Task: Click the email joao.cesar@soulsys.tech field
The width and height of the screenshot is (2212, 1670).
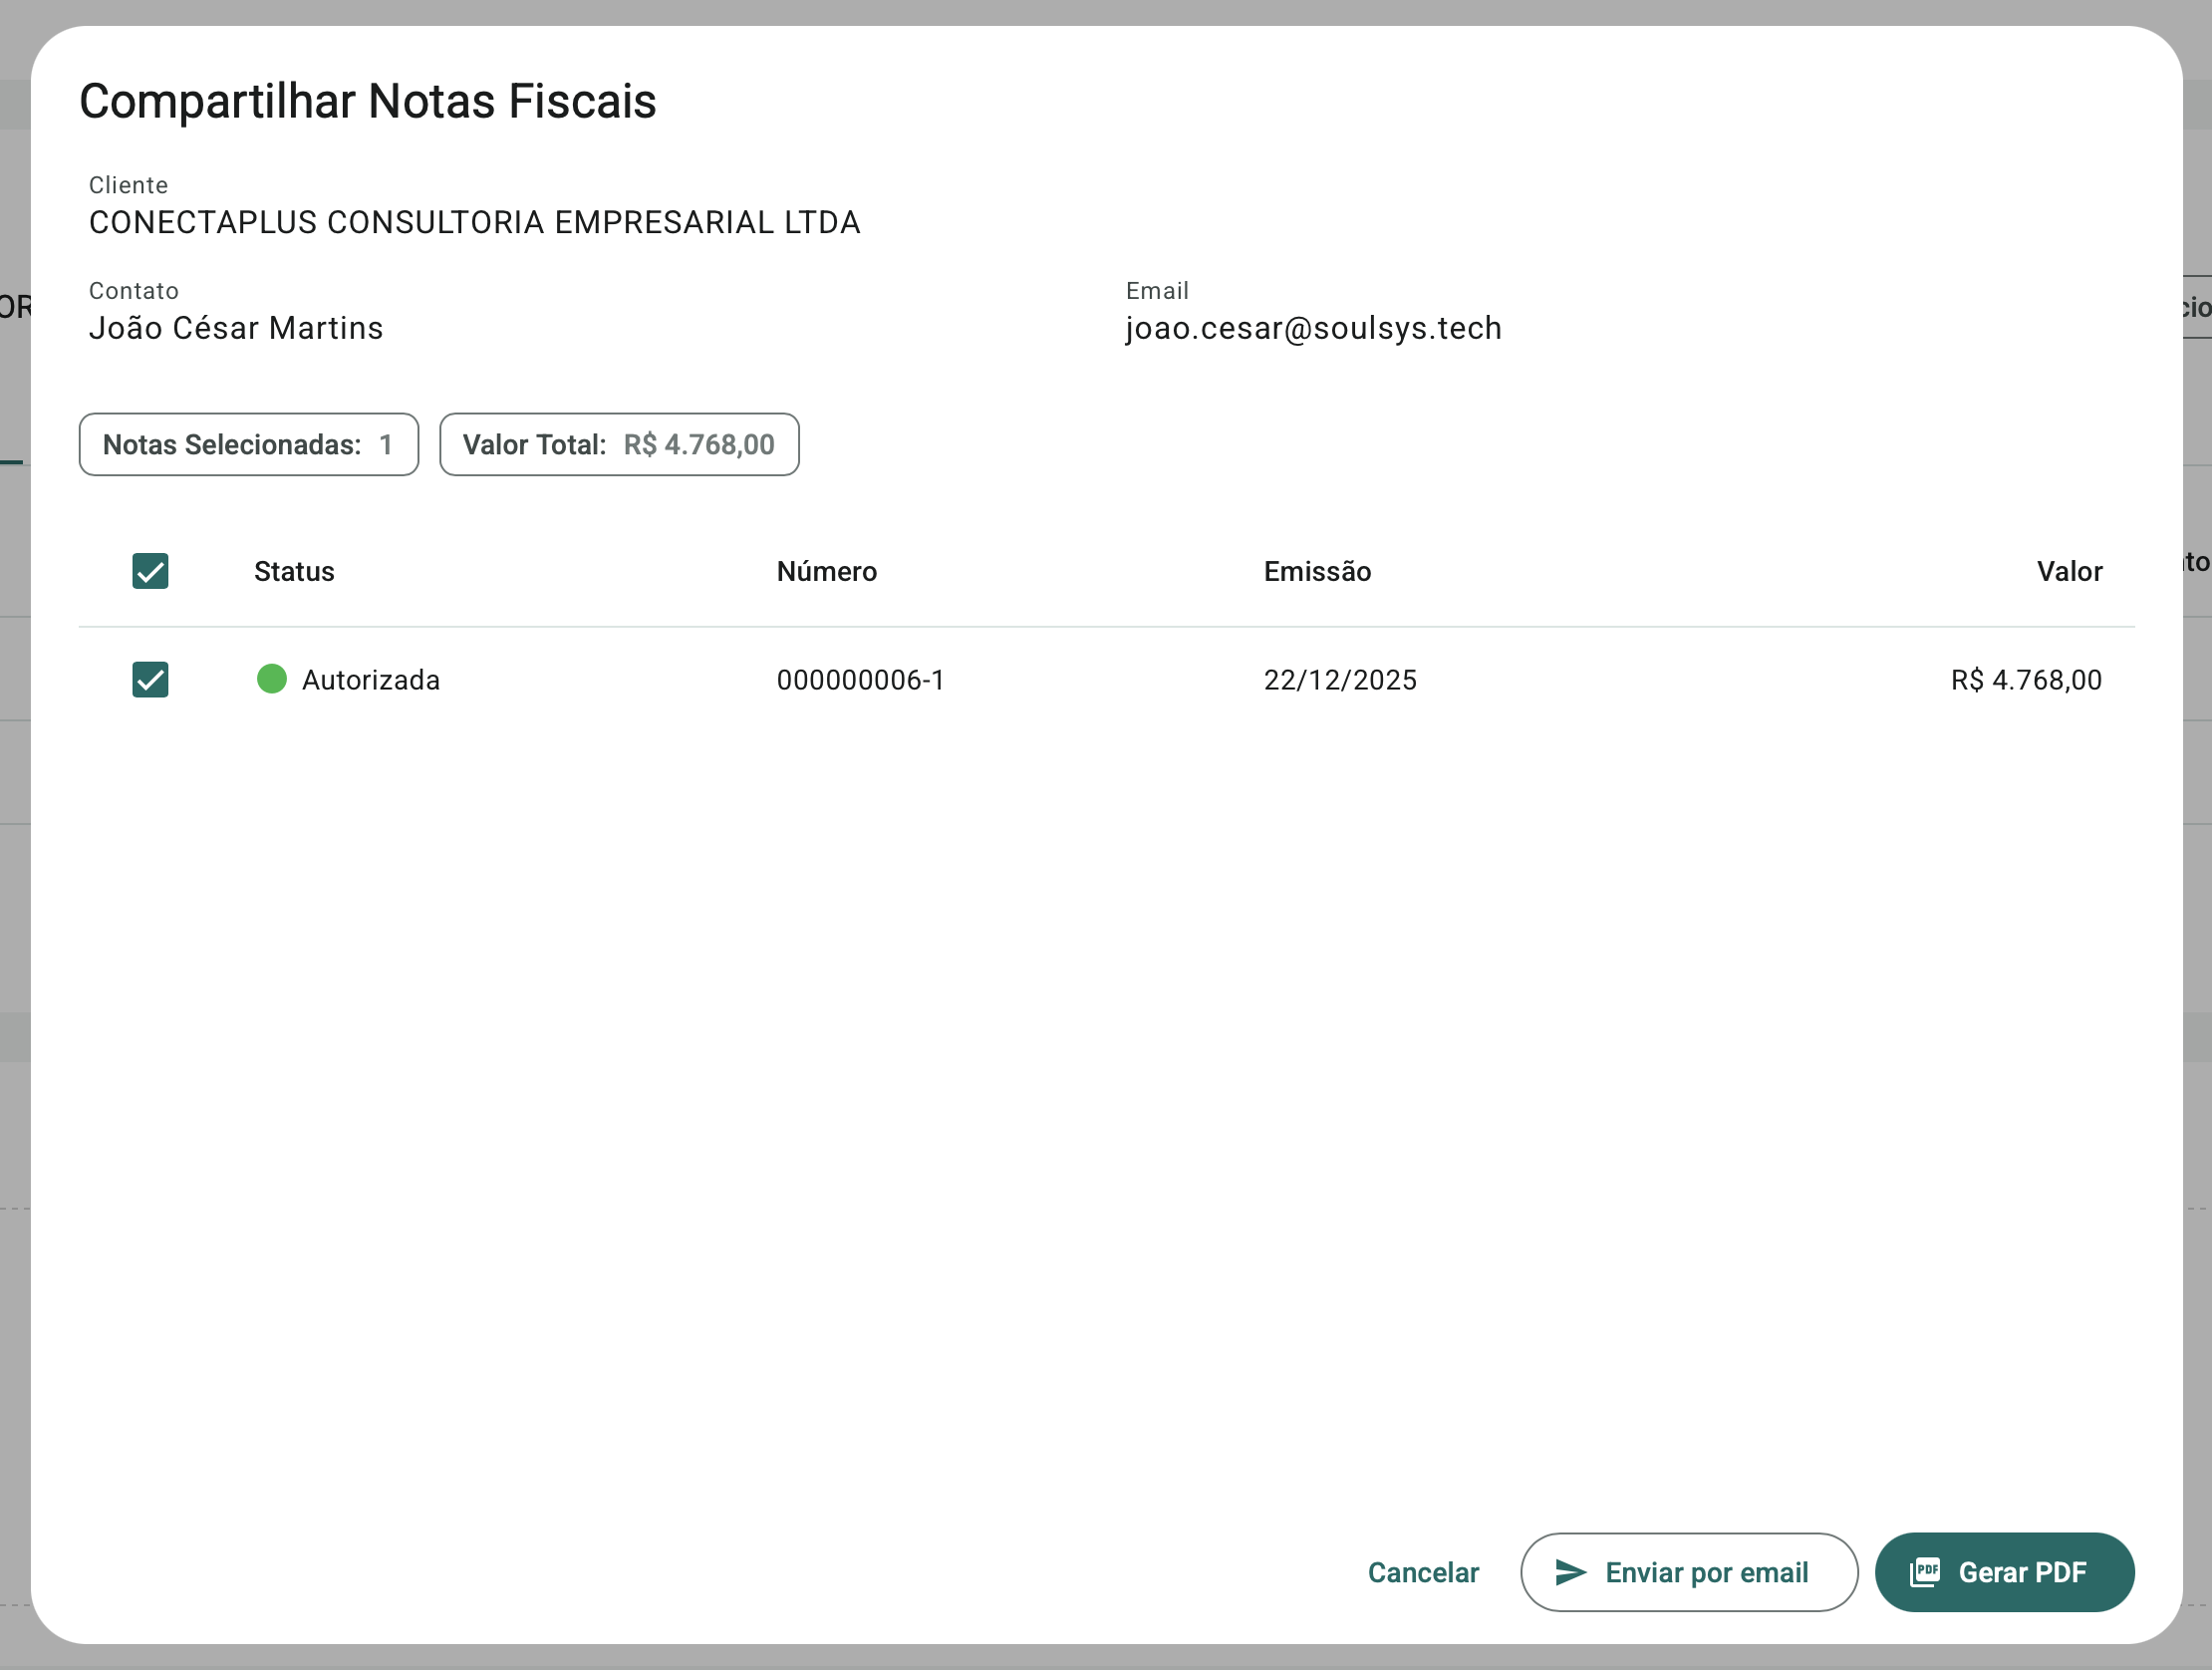Action: 1313,328
